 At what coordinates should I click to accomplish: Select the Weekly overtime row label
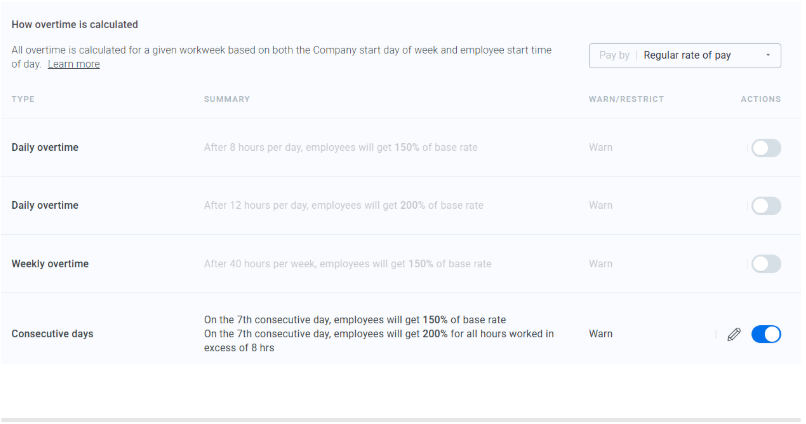[50, 264]
